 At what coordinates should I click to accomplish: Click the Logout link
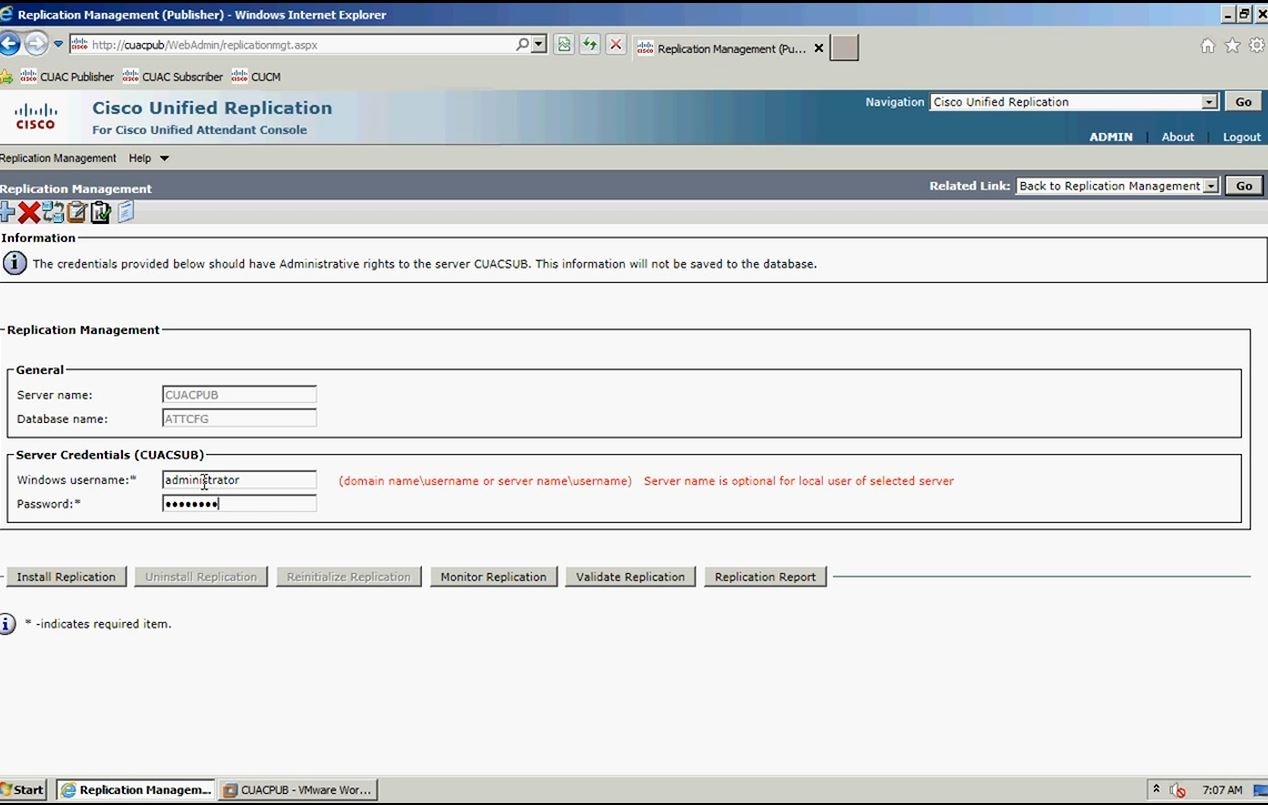1242,137
